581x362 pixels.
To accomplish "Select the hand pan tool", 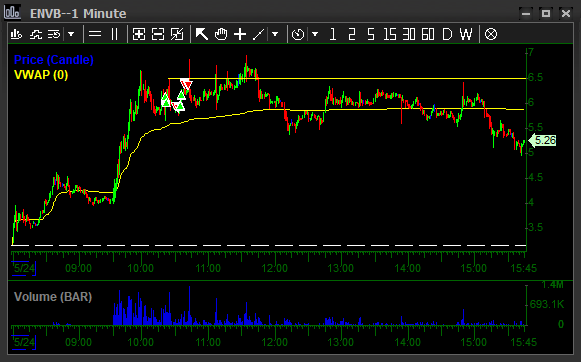I will (221, 34).
